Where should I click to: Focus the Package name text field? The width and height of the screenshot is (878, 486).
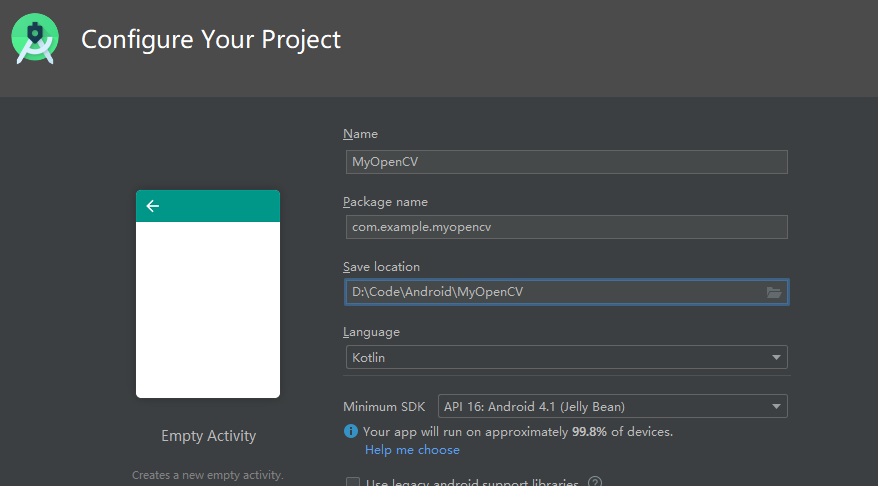[566, 227]
